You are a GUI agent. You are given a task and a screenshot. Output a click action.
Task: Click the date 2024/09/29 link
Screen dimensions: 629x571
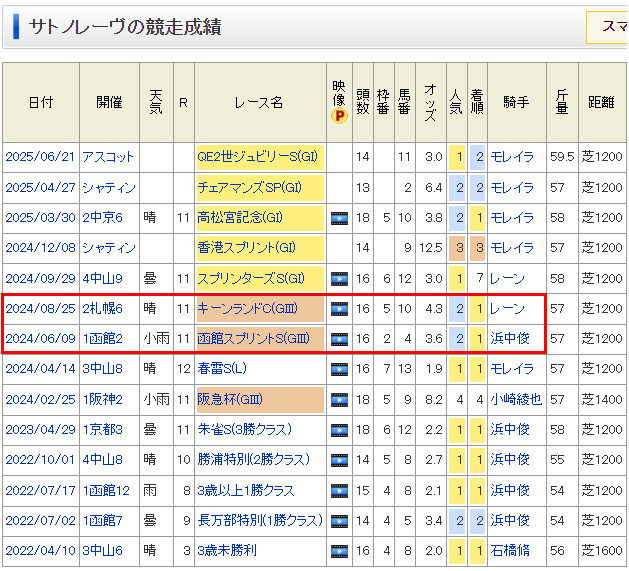40,278
